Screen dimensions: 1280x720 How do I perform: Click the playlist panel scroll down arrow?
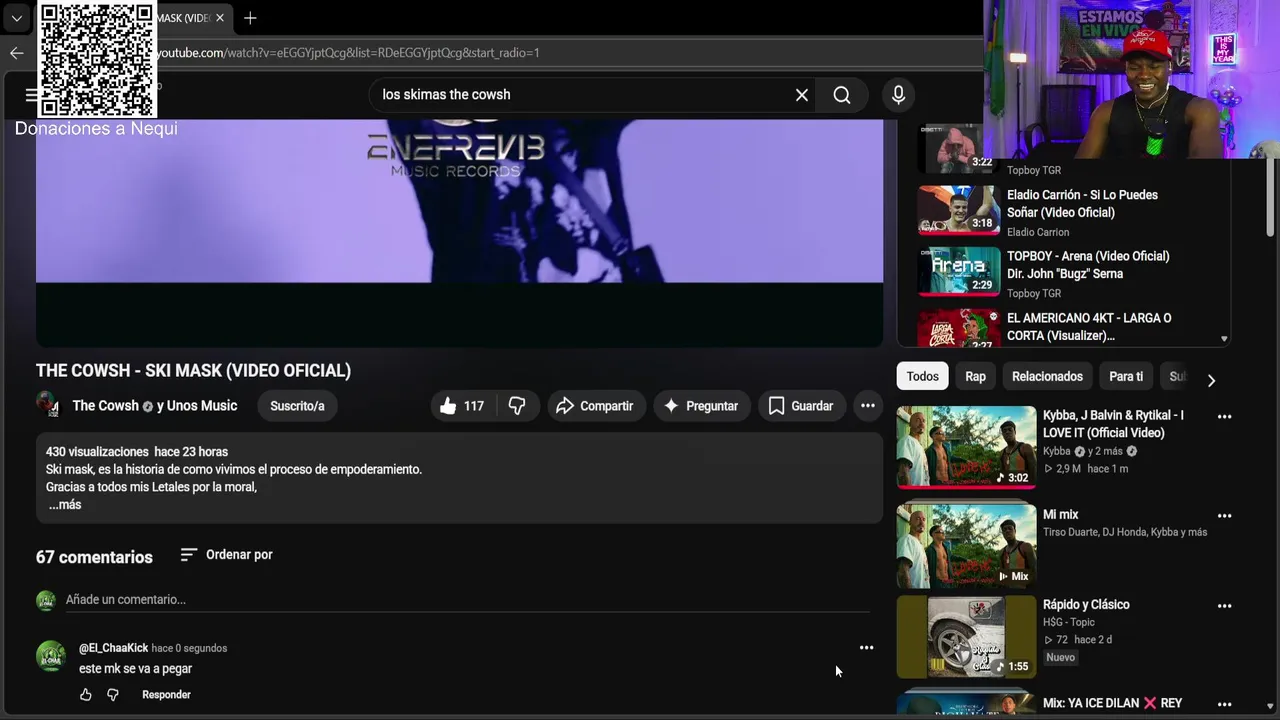(x=1224, y=339)
